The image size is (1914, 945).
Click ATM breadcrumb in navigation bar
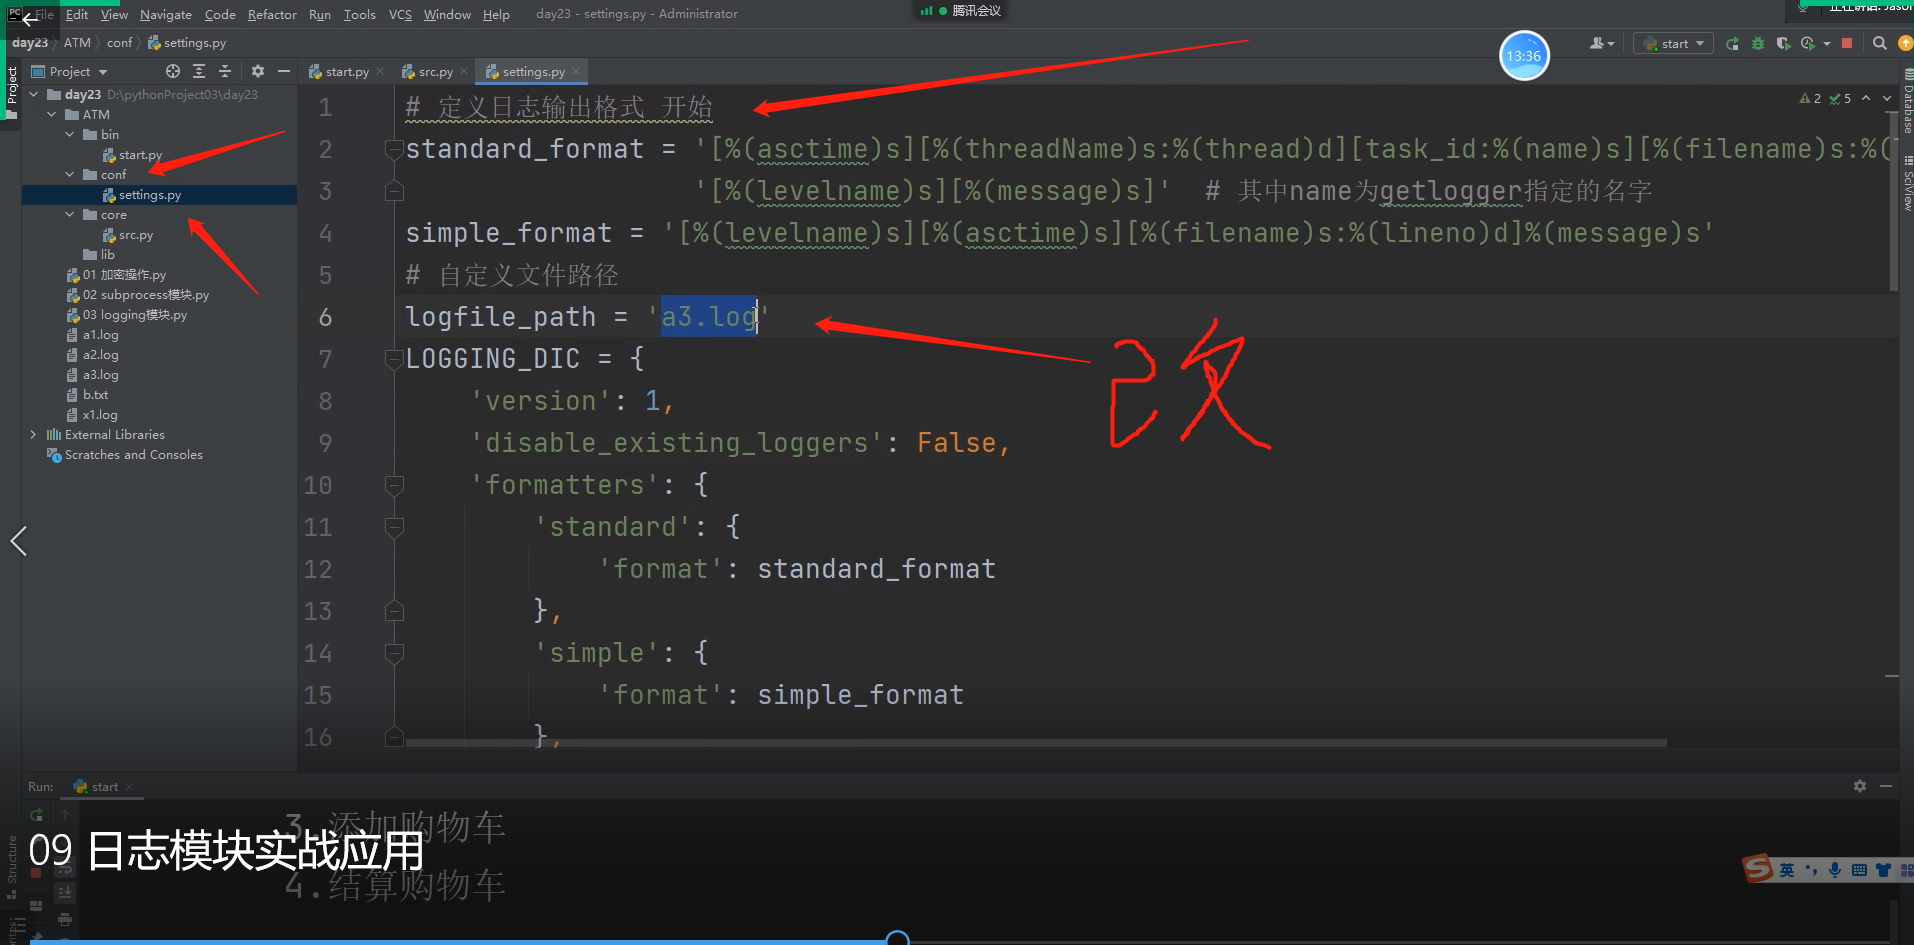tap(77, 43)
